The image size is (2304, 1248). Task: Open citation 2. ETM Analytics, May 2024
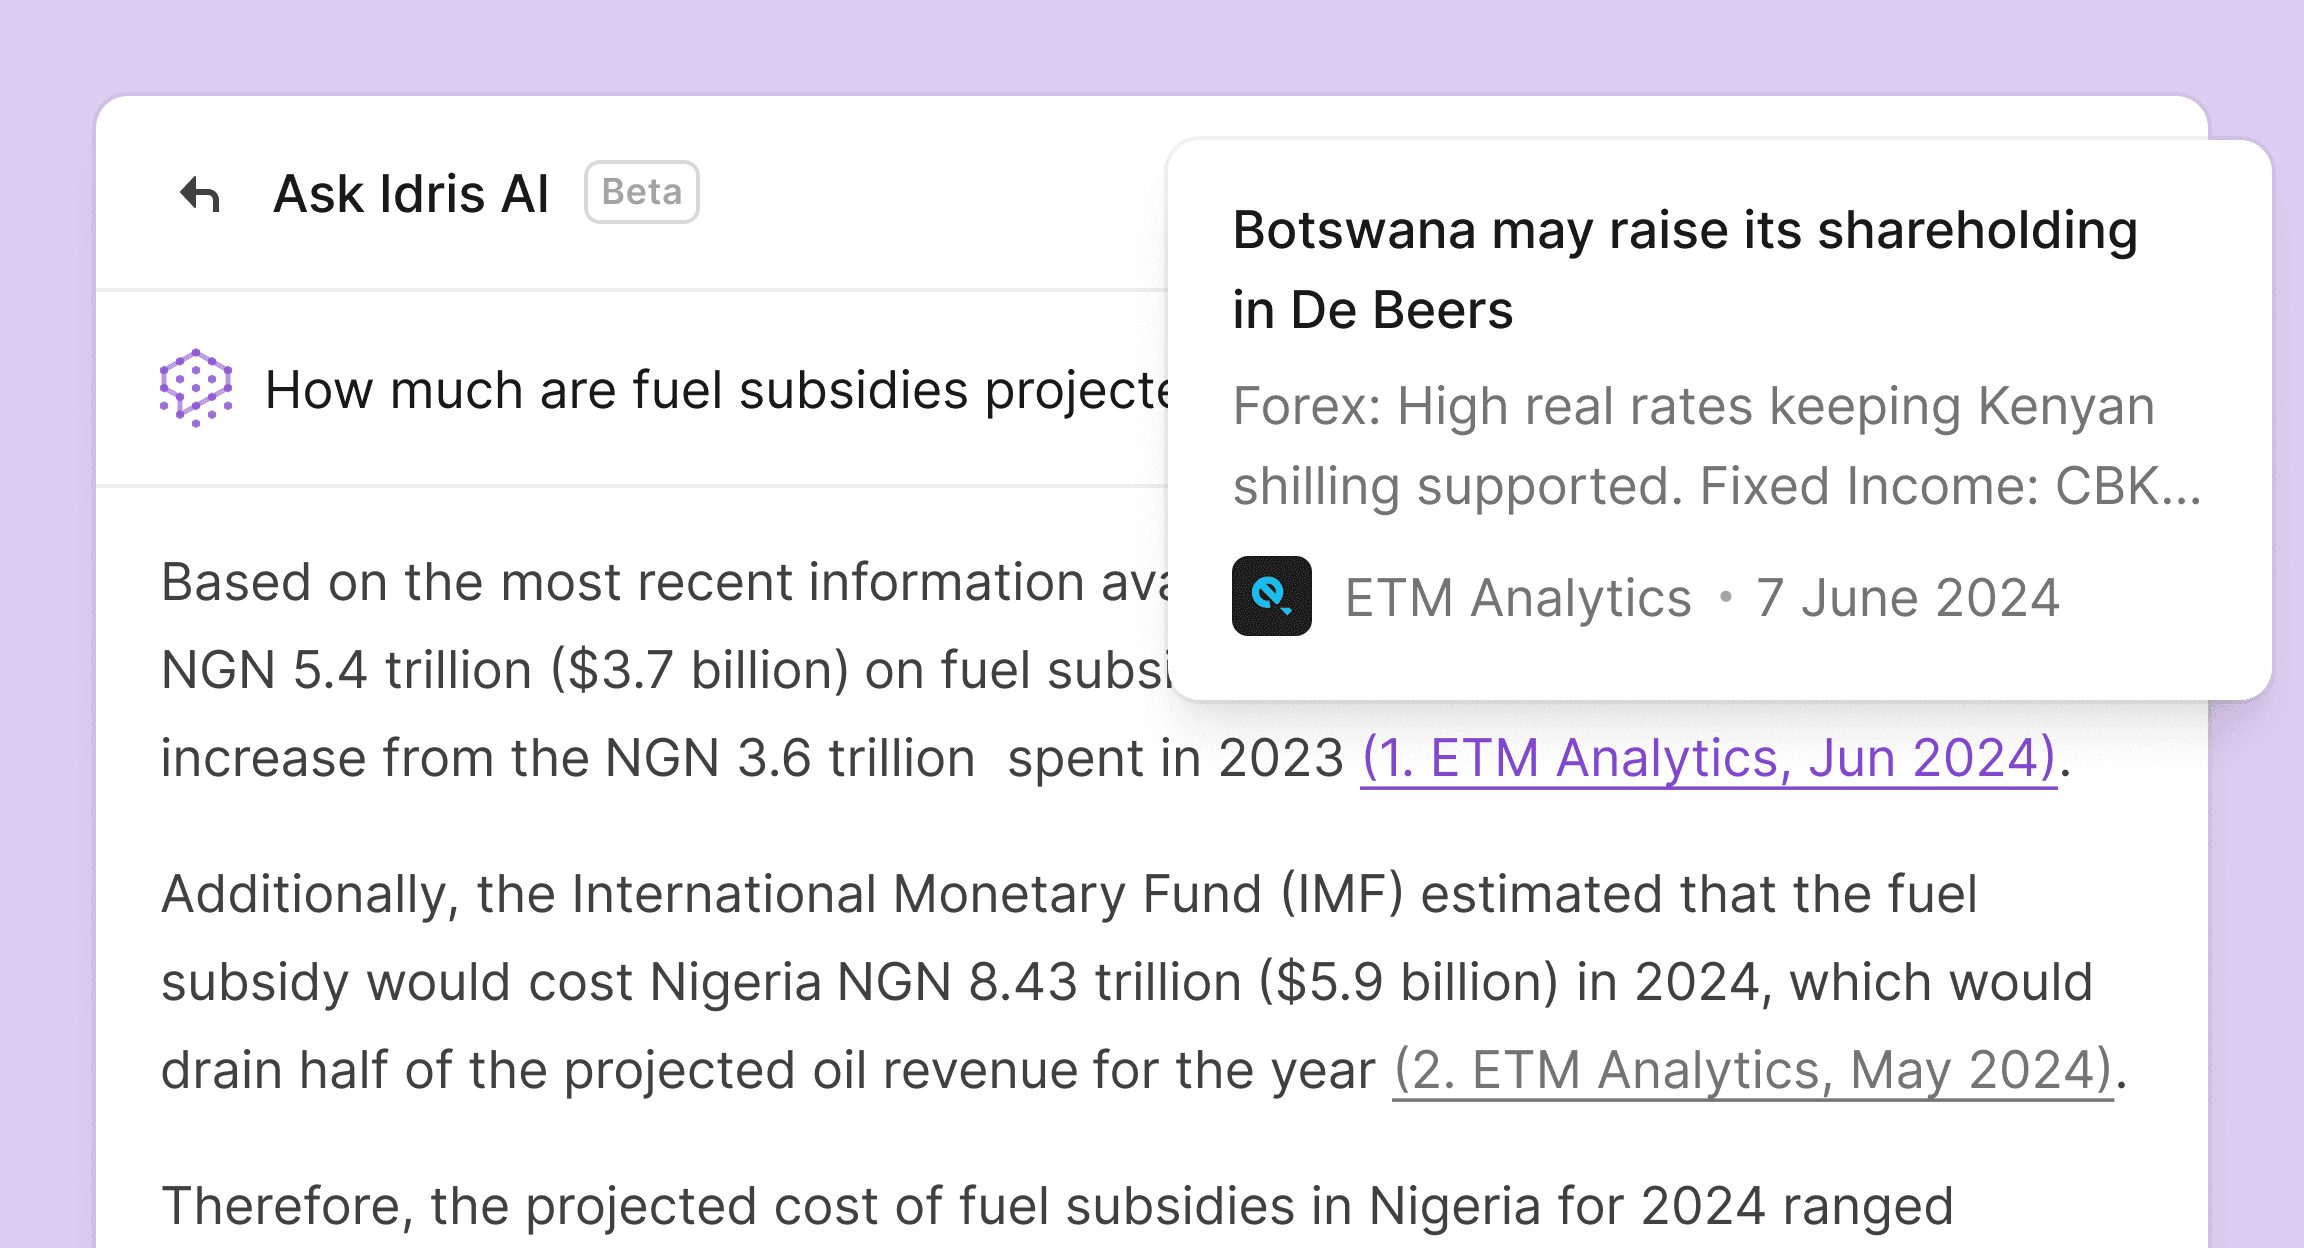(x=1753, y=1070)
